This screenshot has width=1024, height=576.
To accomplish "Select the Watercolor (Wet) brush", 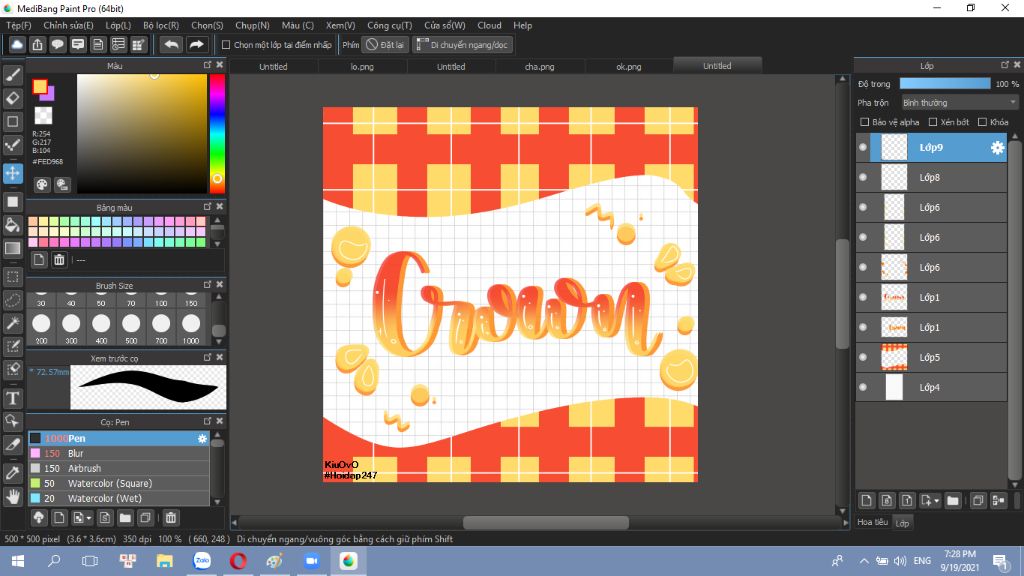I will [x=118, y=498].
